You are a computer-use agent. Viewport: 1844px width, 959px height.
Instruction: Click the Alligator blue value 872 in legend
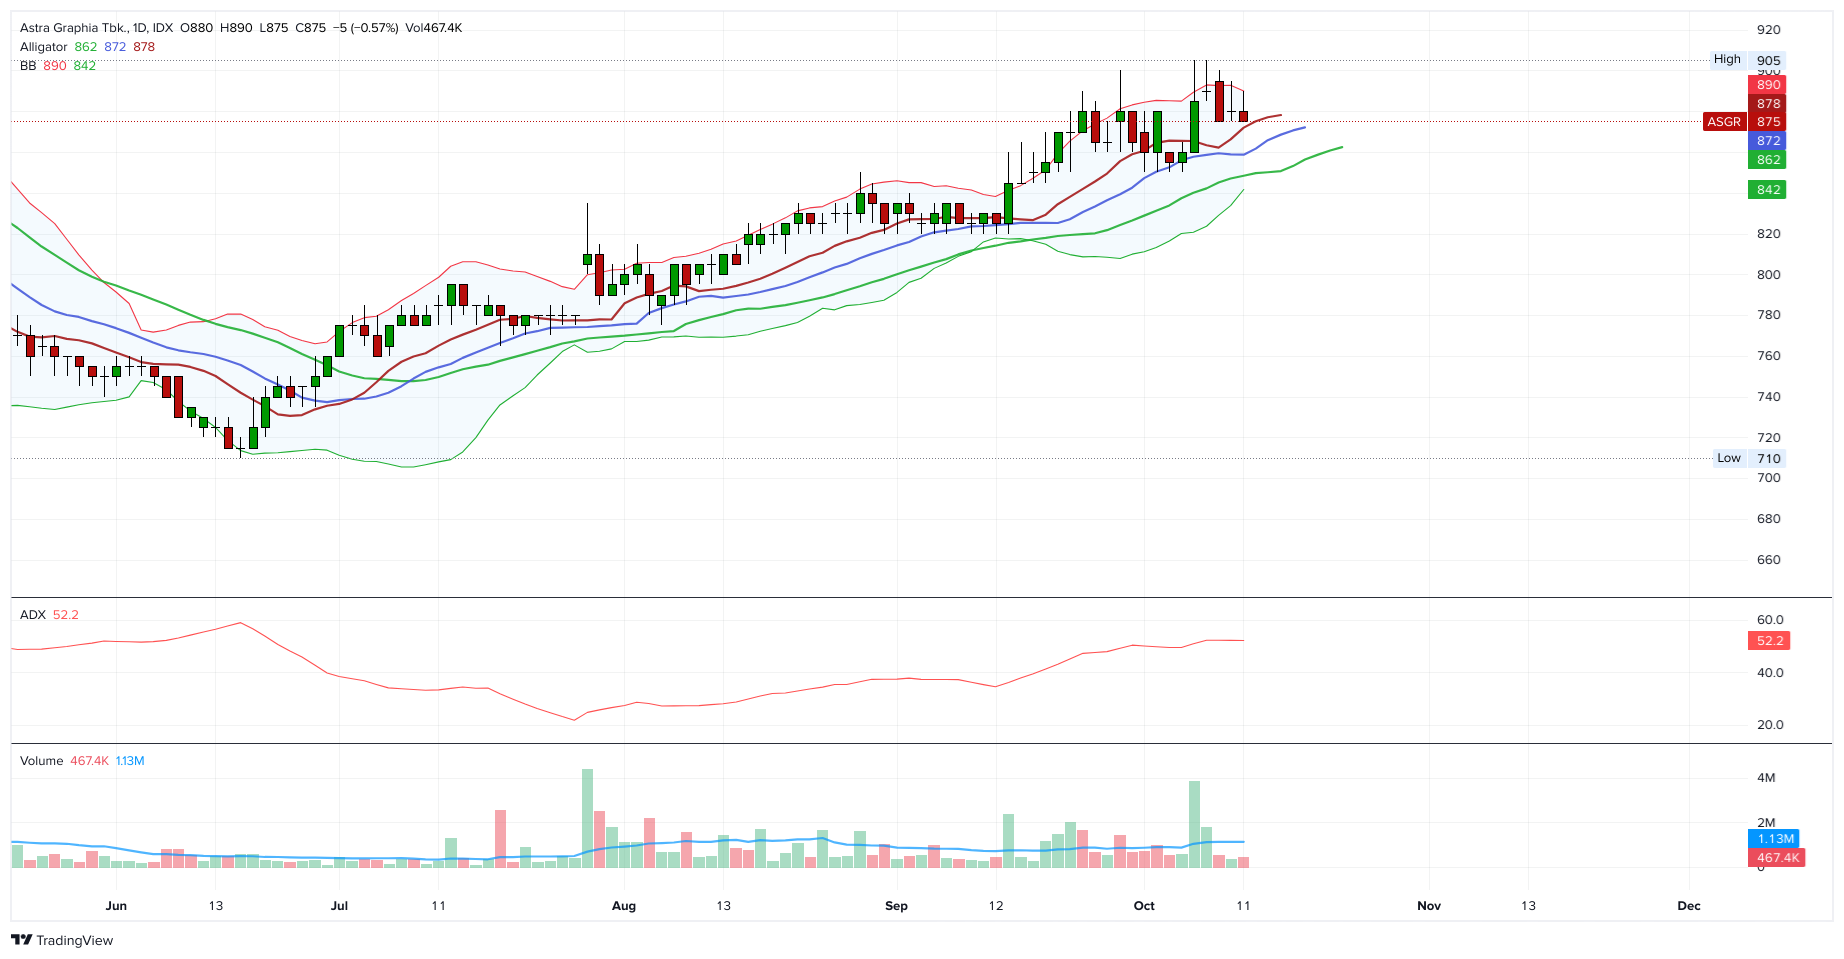click(x=115, y=47)
